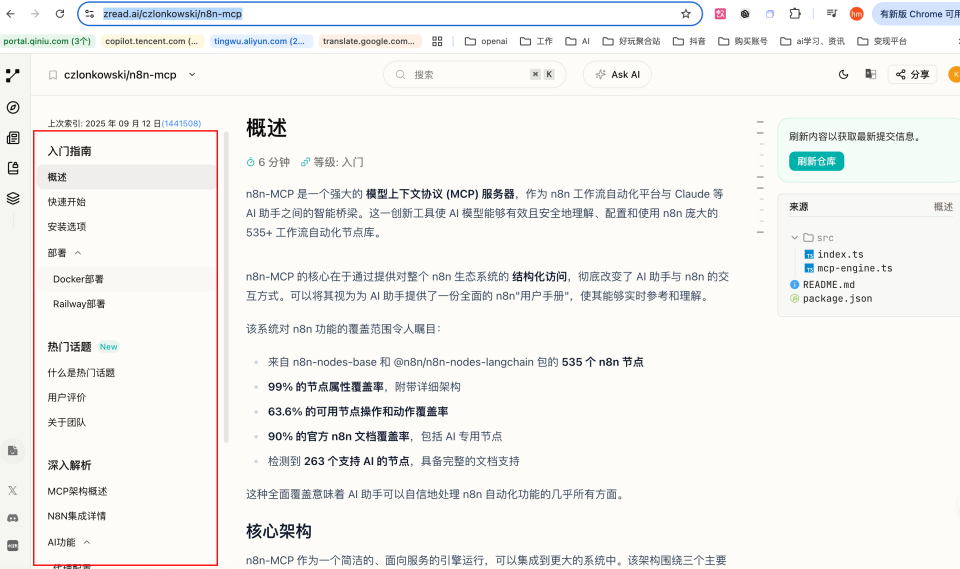Image resolution: width=960 pixels, height=569 pixels.
Task: Open the 好玩聚合站 bookmark folder
Action: click(x=631, y=41)
